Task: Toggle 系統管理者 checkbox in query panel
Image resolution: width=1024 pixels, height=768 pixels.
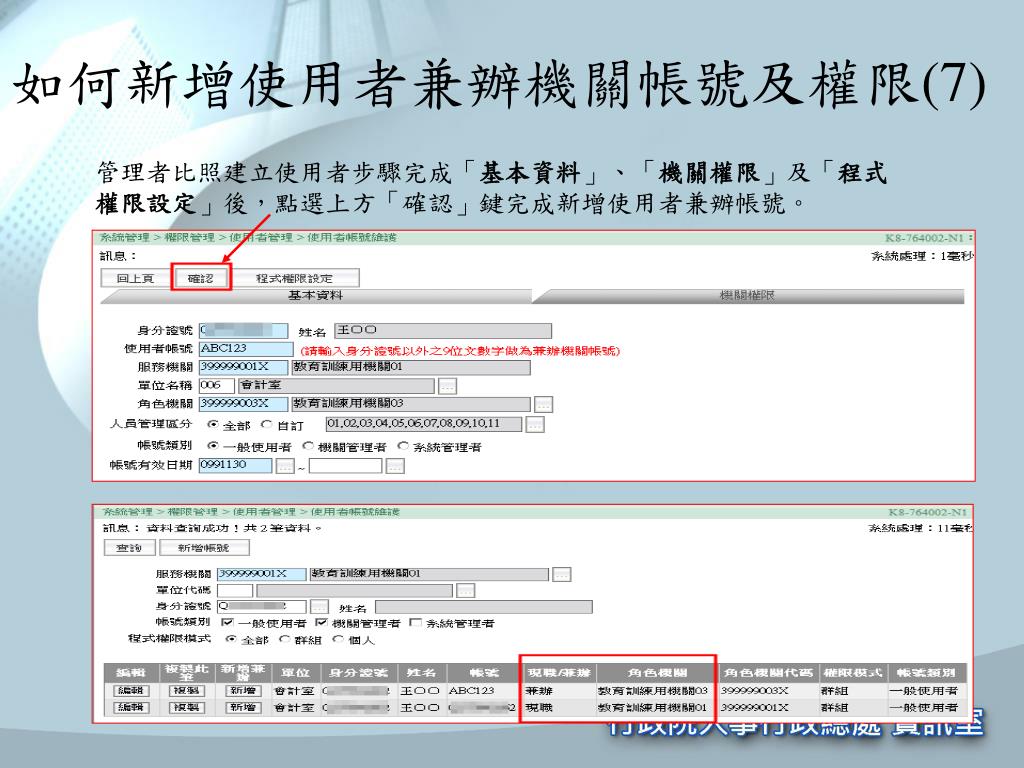Action: coord(415,623)
